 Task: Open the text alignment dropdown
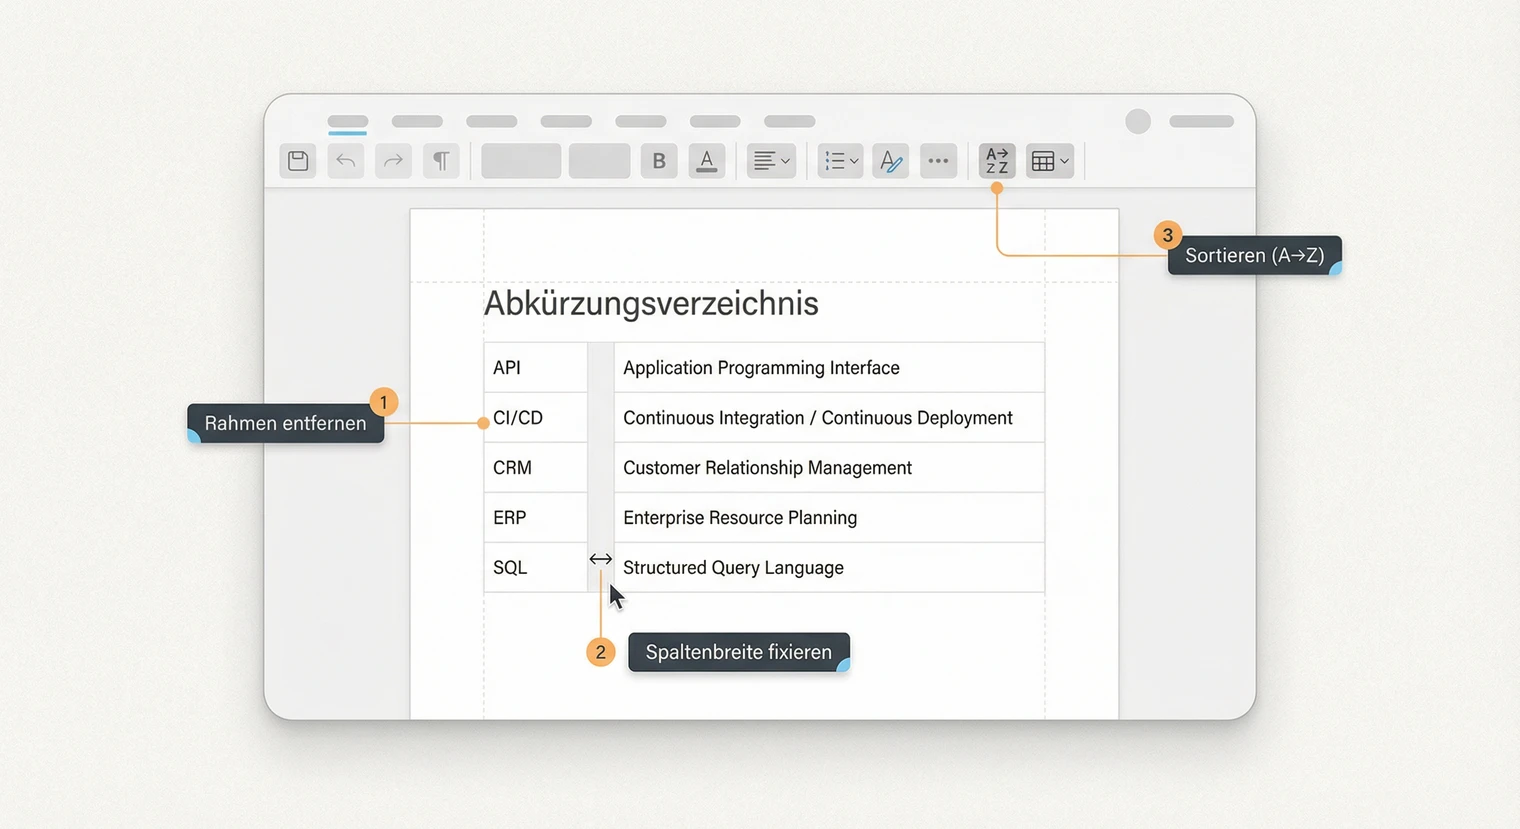[771, 161]
